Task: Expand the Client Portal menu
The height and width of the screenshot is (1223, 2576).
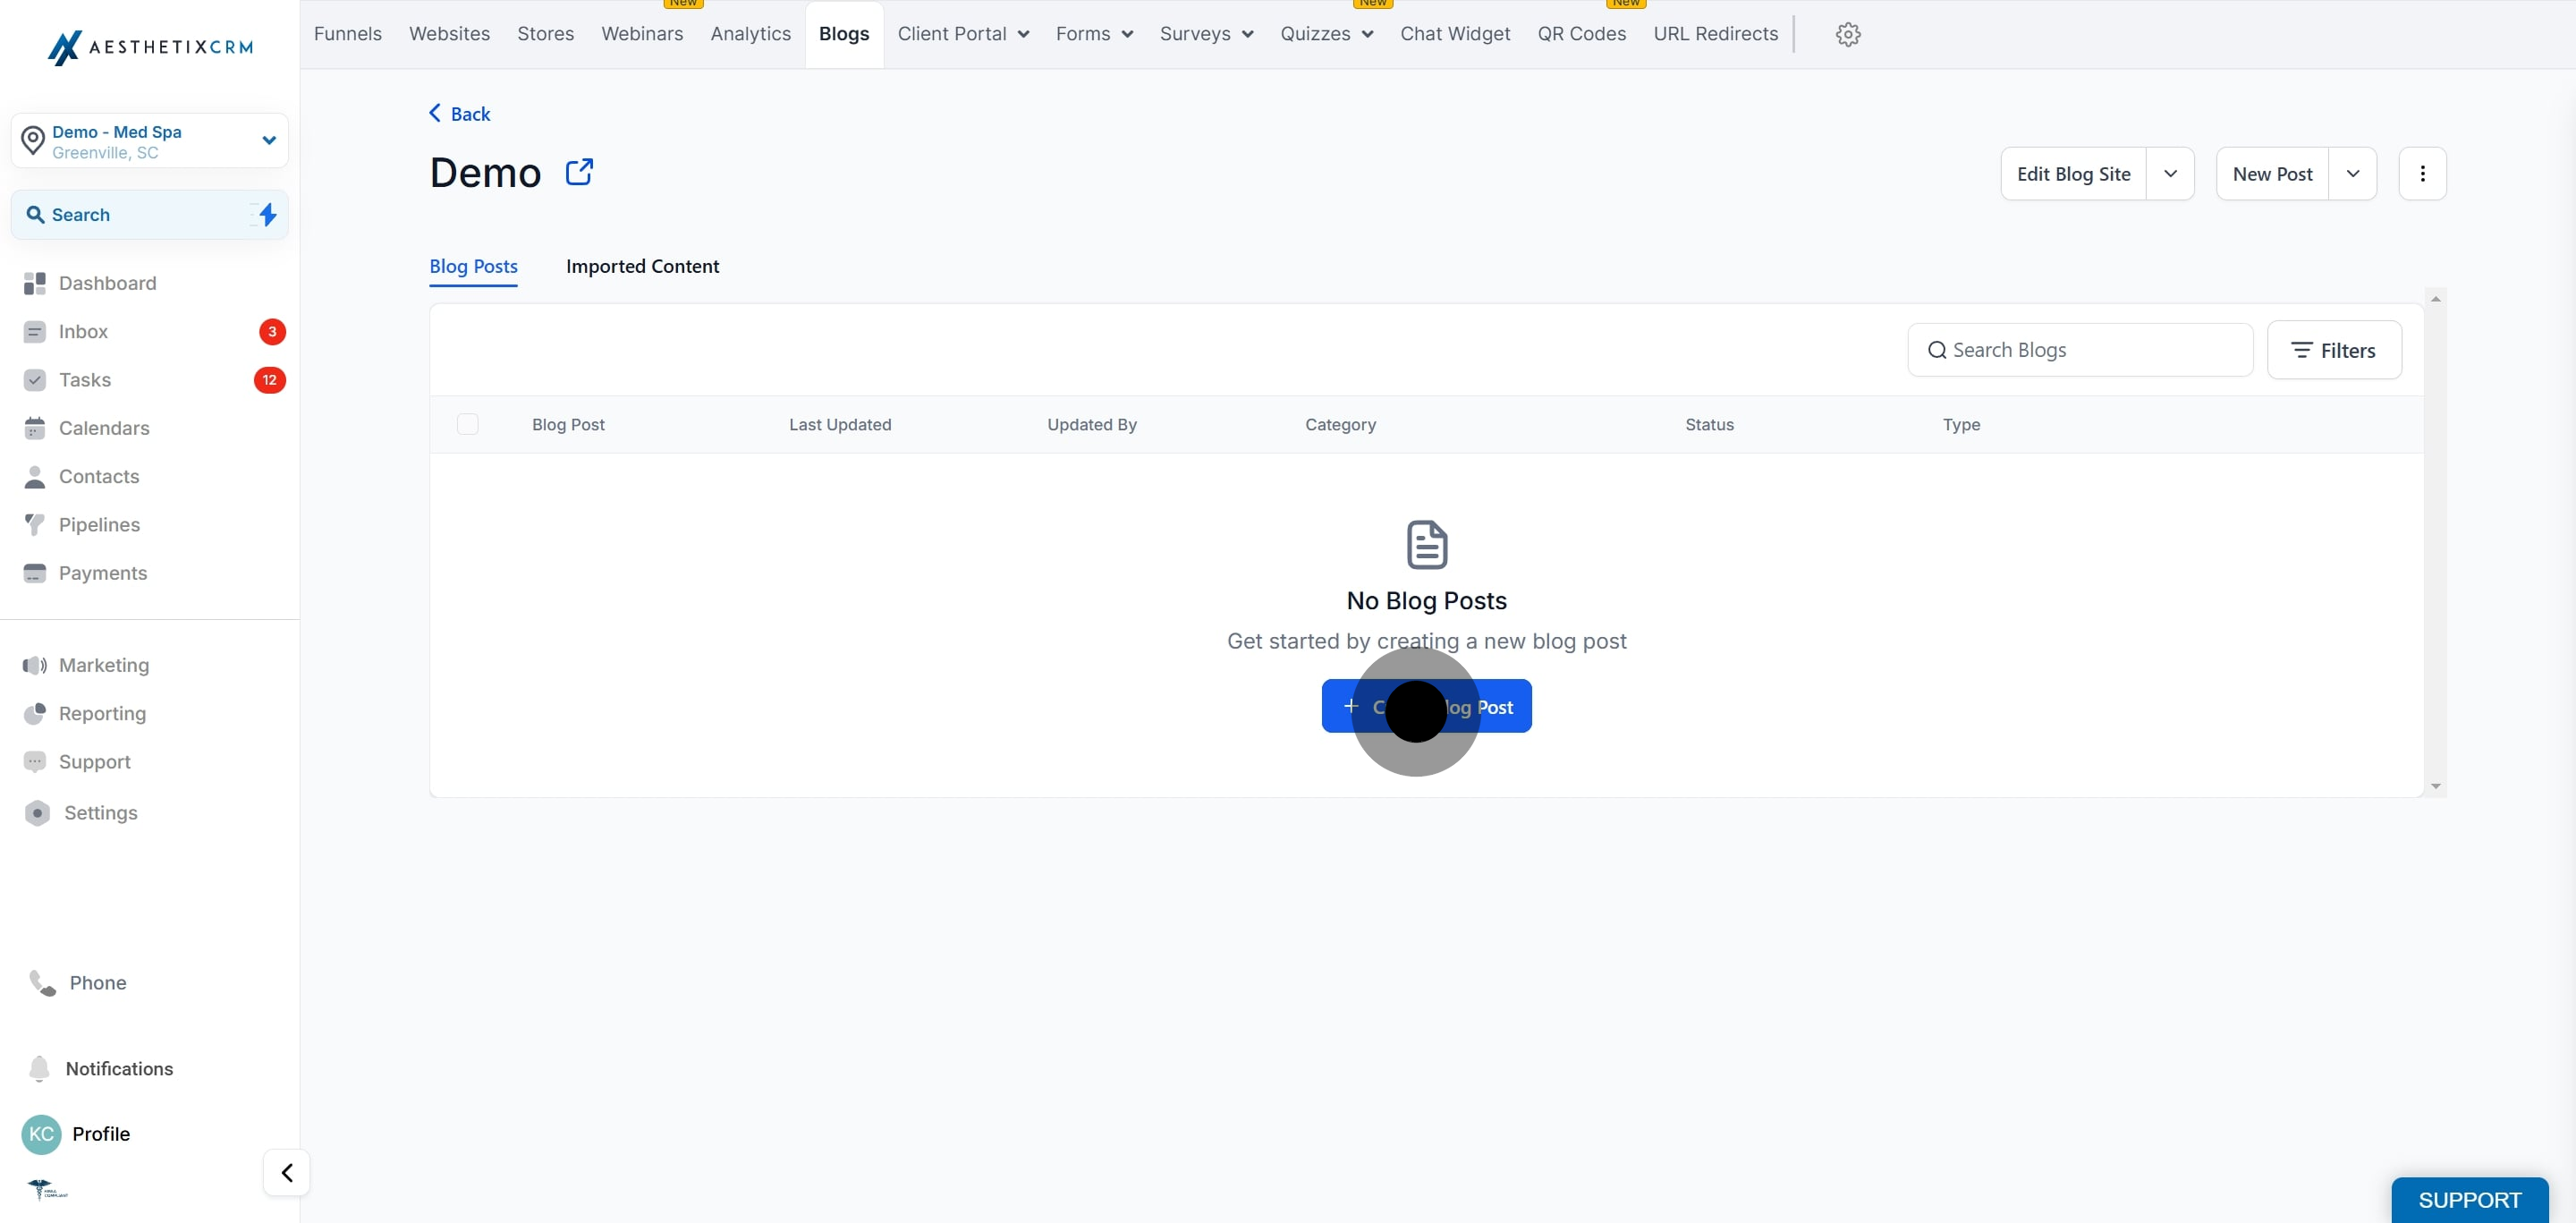Action: [962, 34]
